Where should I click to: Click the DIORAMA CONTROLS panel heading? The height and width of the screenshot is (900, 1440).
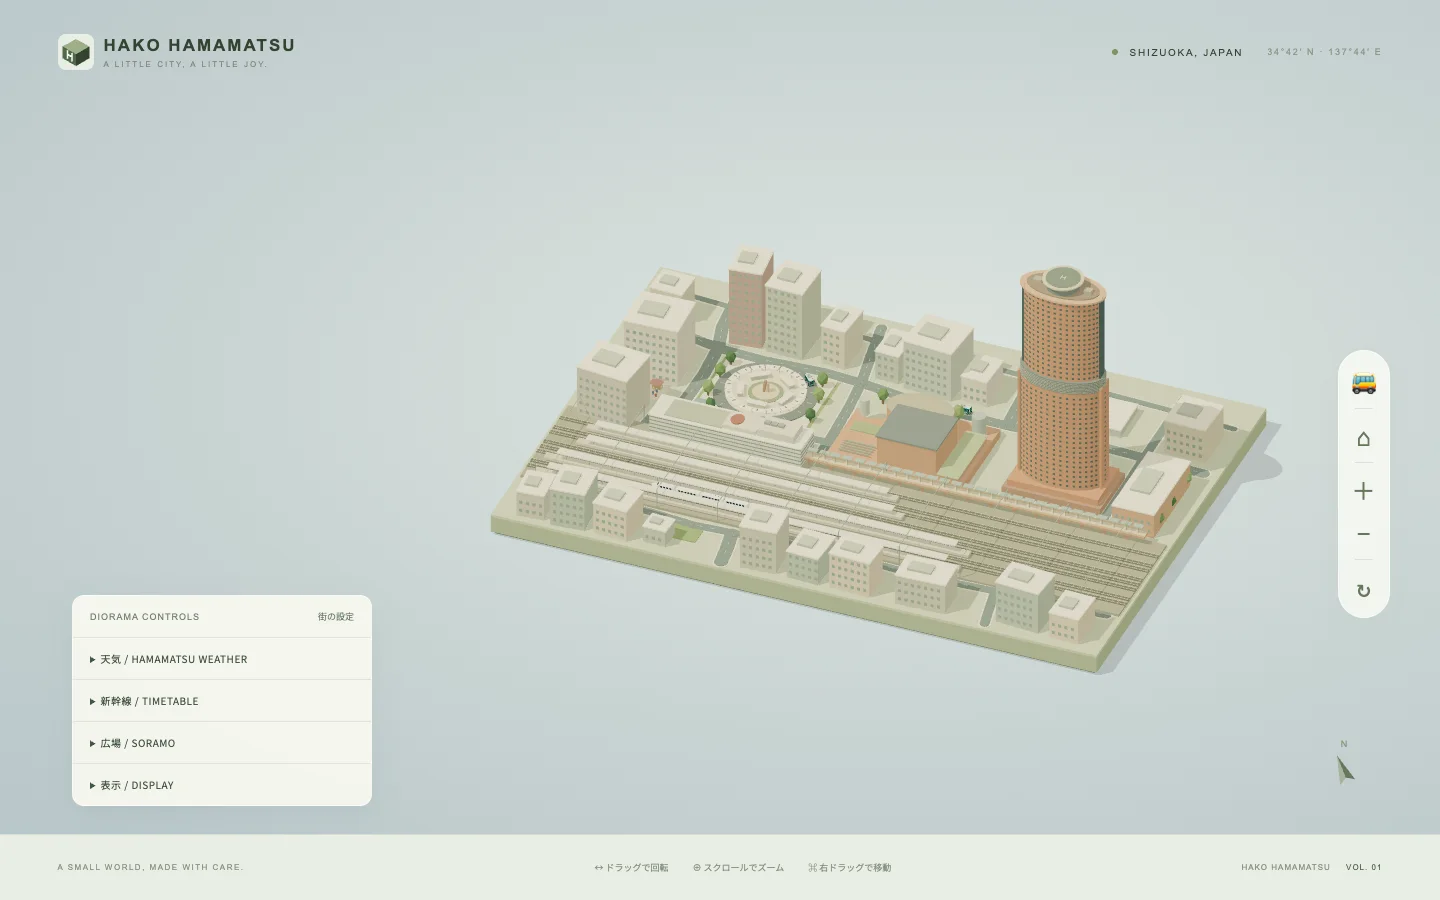(x=145, y=617)
